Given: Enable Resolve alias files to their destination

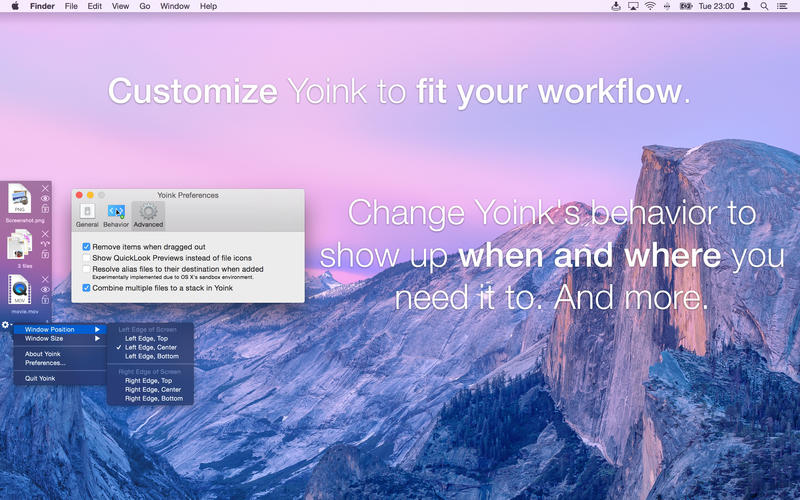Looking at the screenshot, I should pyautogui.click(x=87, y=269).
